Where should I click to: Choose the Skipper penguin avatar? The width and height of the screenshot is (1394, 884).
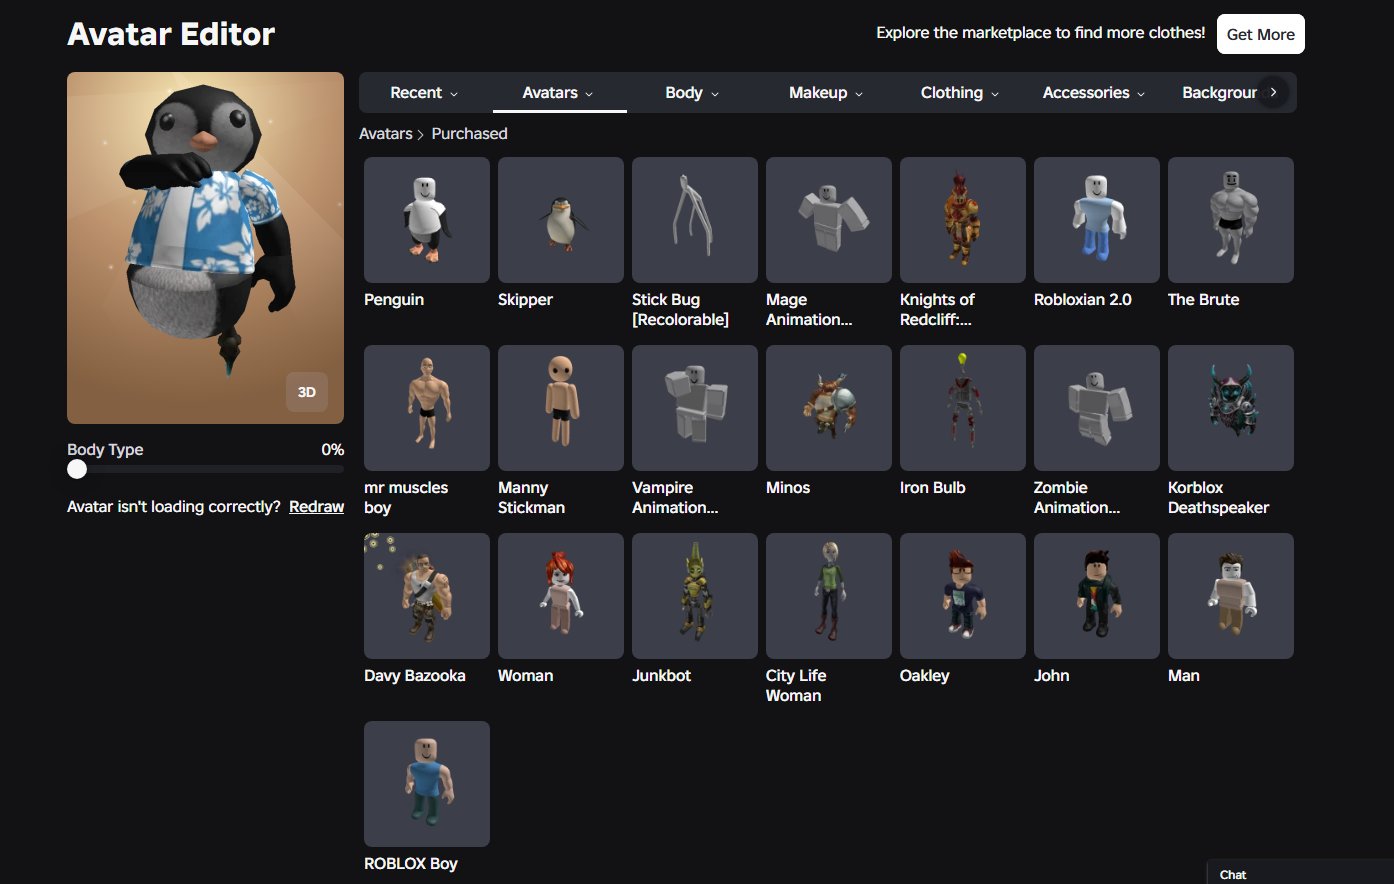(x=561, y=220)
